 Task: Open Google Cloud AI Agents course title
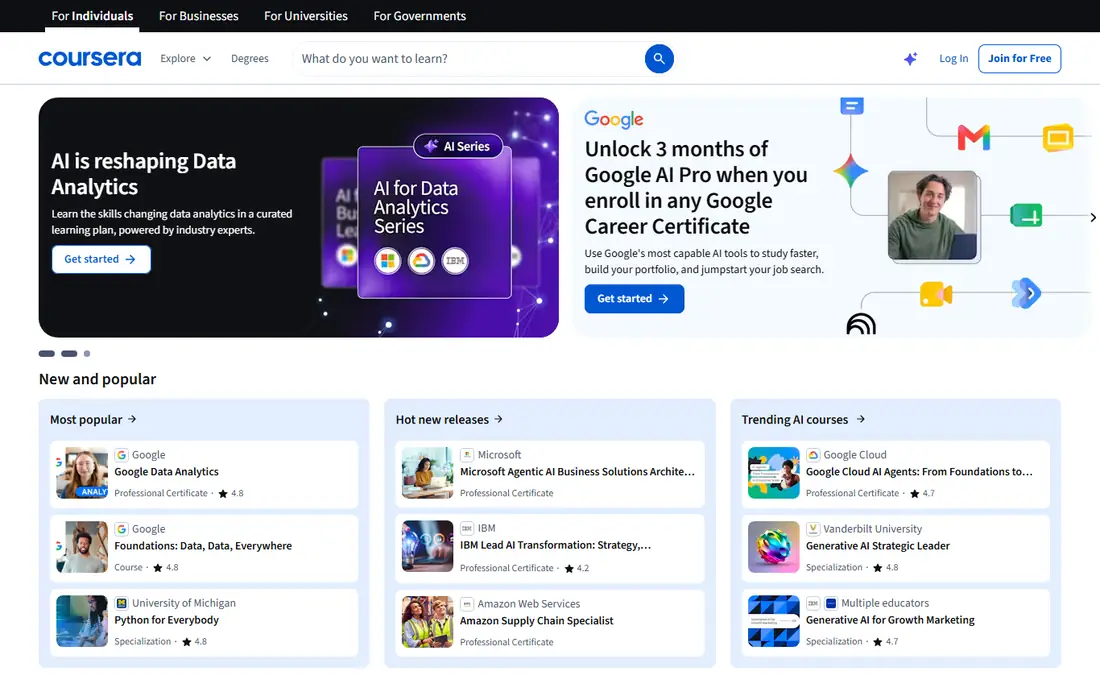(919, 472)
